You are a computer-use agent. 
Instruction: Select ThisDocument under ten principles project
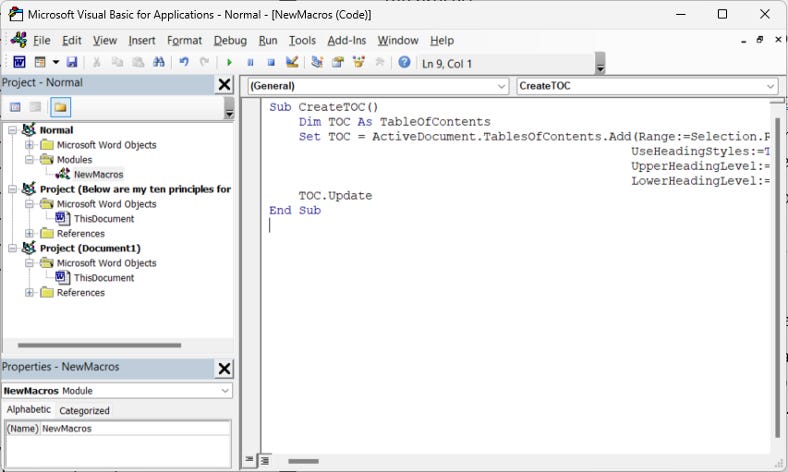pos(104,219)
